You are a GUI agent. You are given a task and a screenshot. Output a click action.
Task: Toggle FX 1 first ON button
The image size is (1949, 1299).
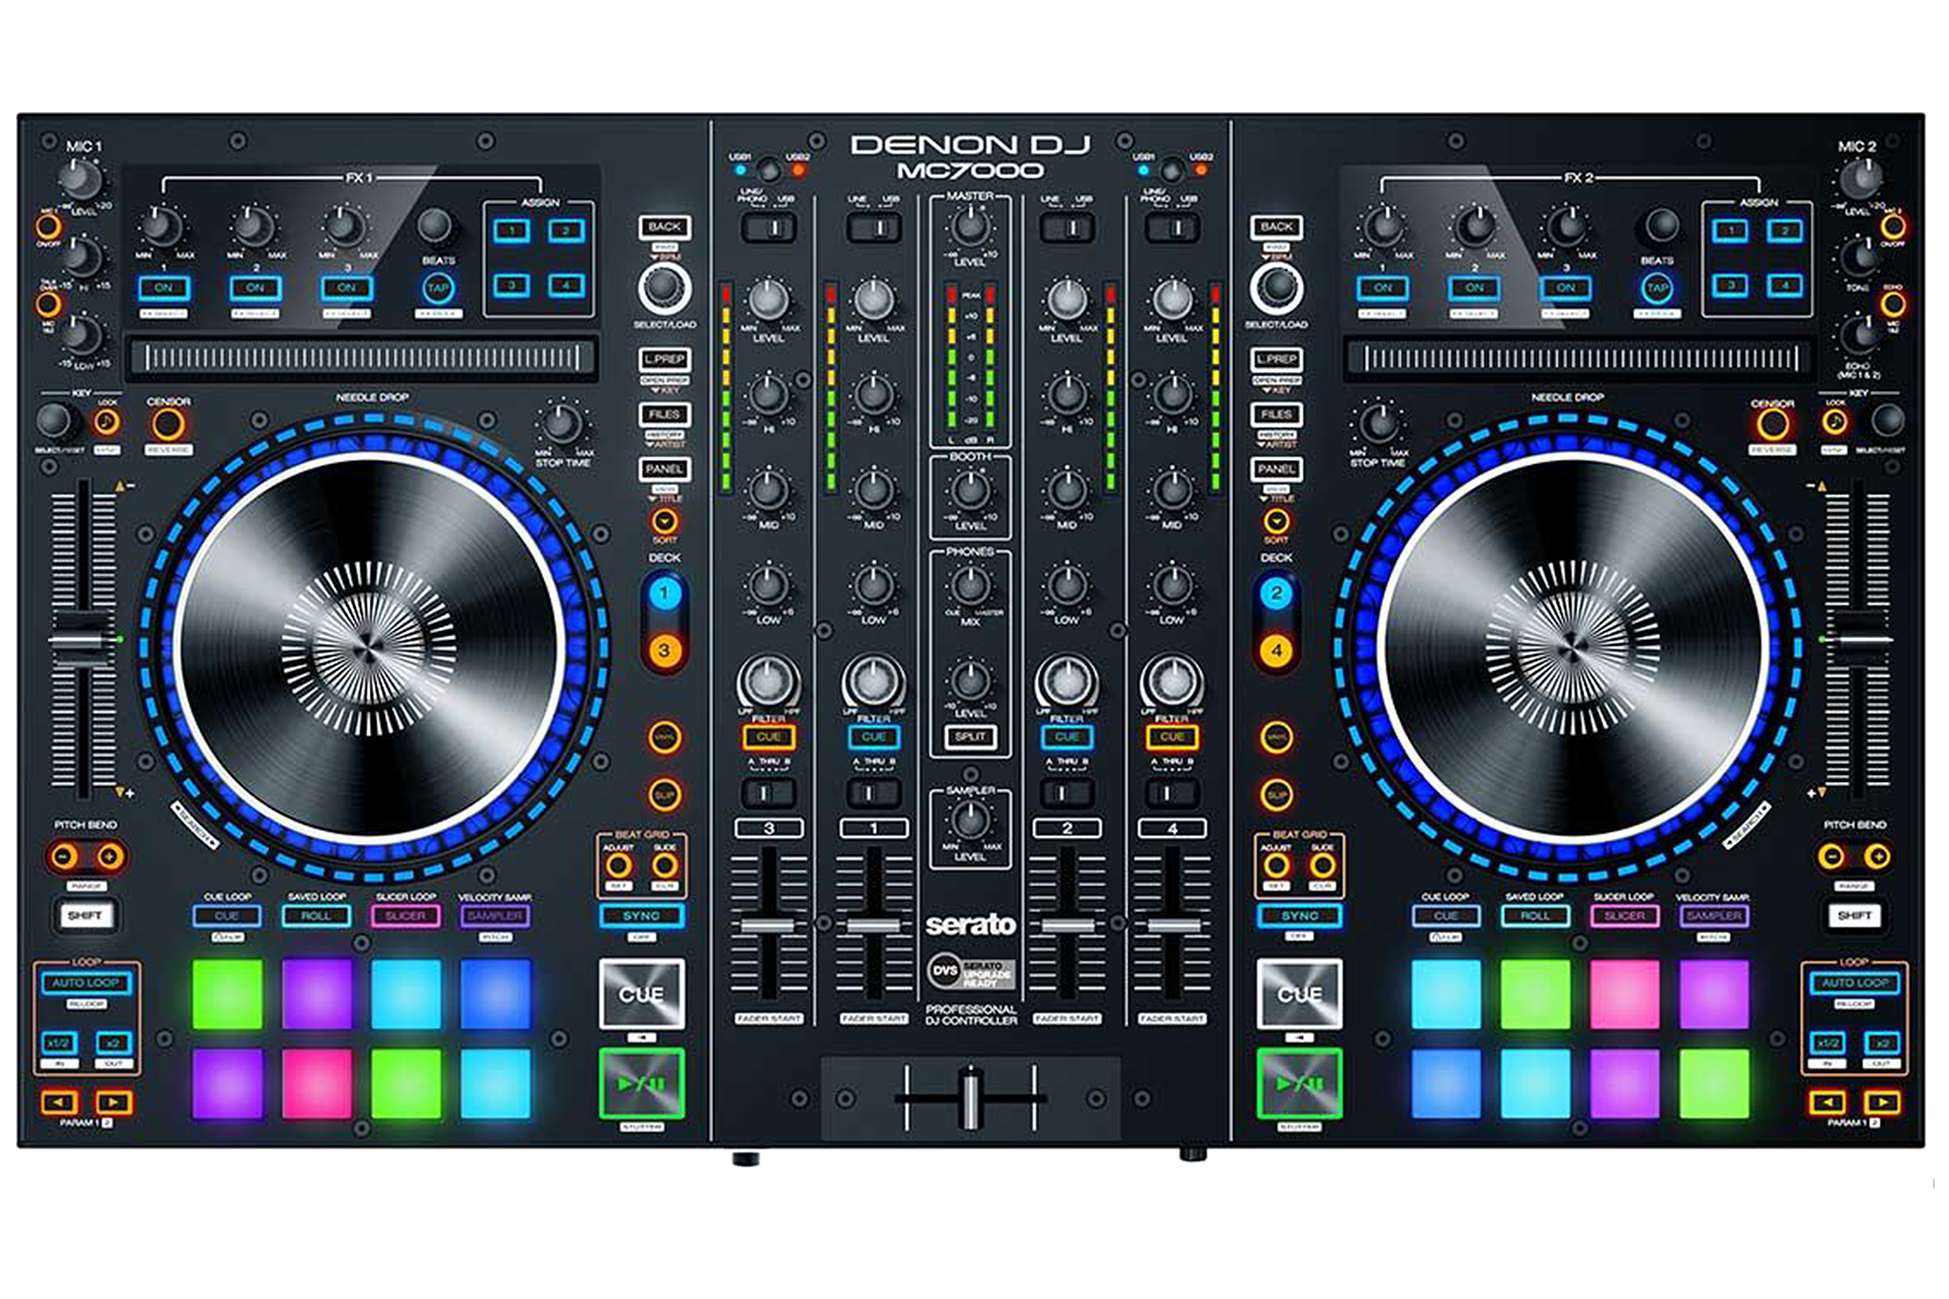click(x=163, y=288)
